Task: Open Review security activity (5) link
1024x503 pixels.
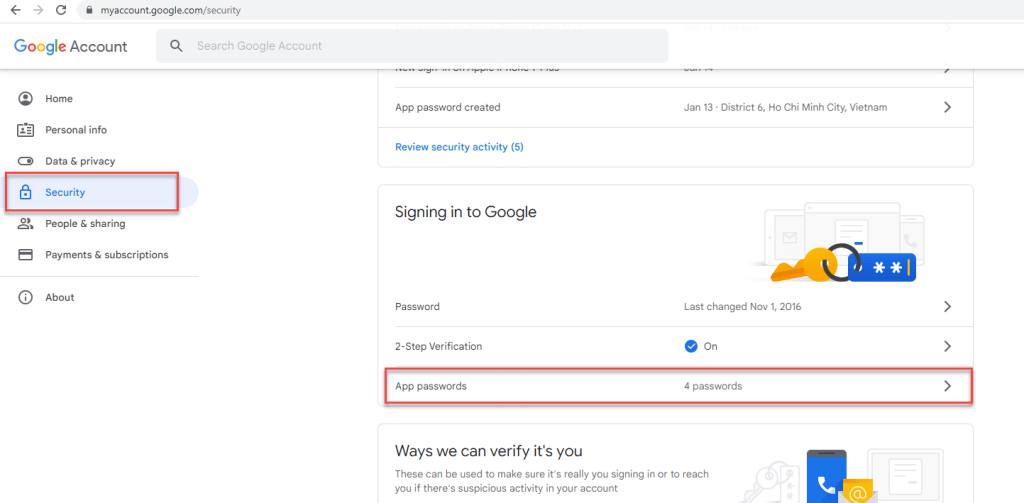Action: (x=459, y=147)
